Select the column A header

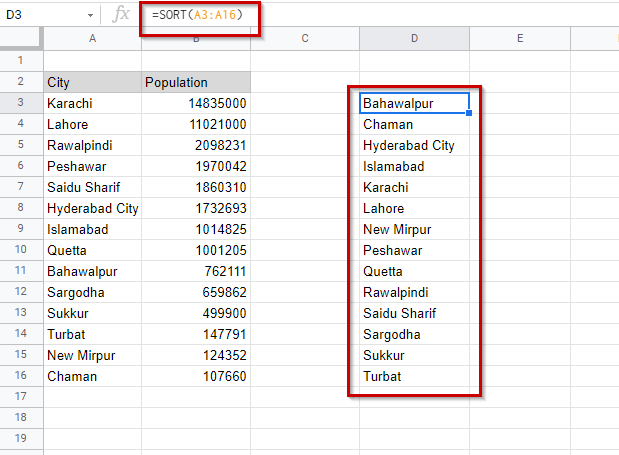click(x=92, y=38)
